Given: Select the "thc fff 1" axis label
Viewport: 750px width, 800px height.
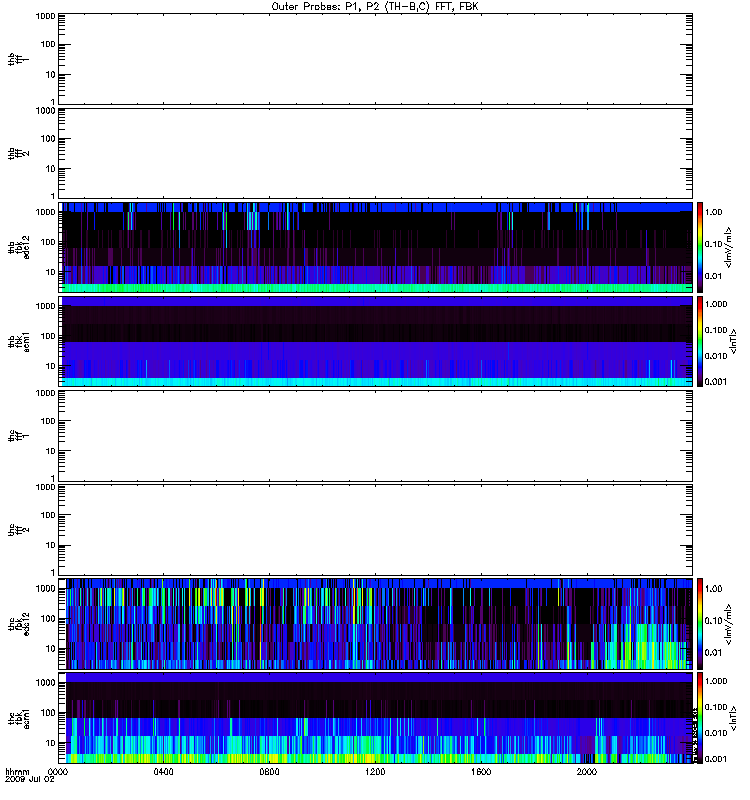Looking at the screenshot, I should tap(18, 436).
